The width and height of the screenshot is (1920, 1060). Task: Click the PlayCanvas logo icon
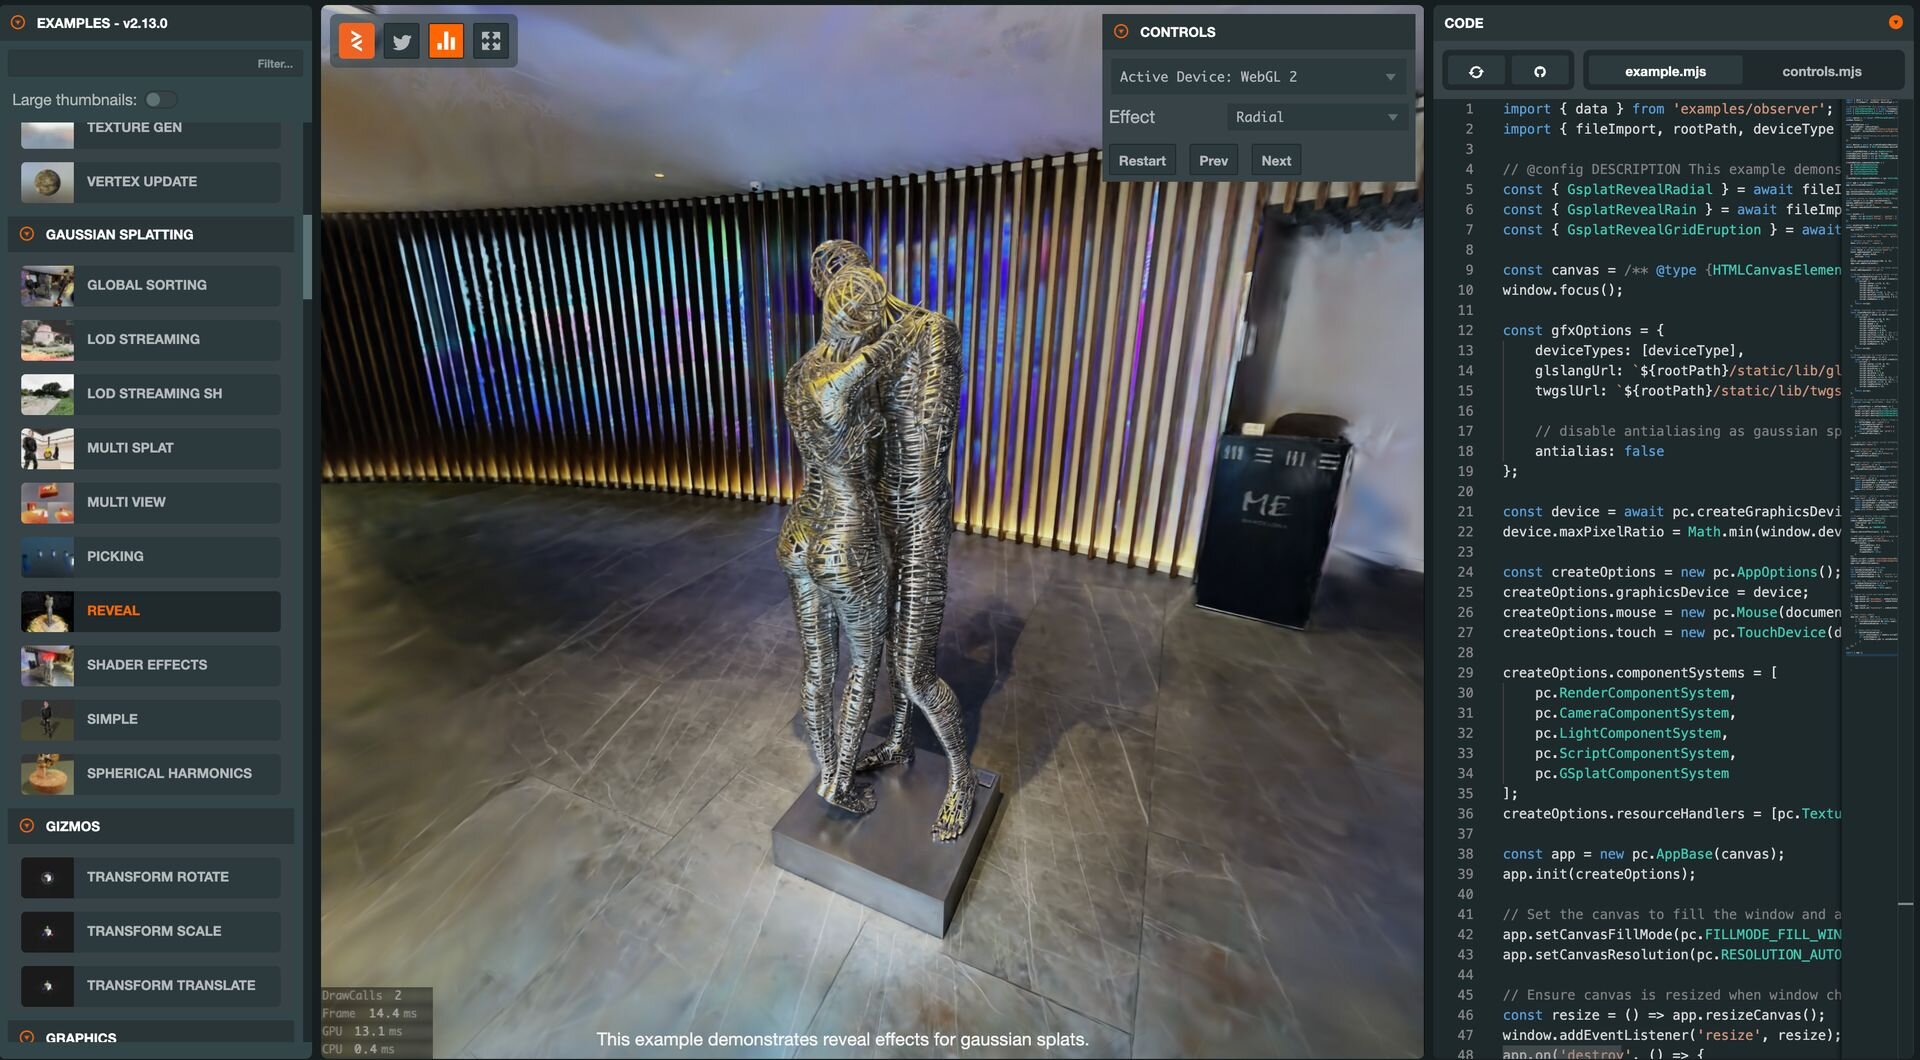357,41
